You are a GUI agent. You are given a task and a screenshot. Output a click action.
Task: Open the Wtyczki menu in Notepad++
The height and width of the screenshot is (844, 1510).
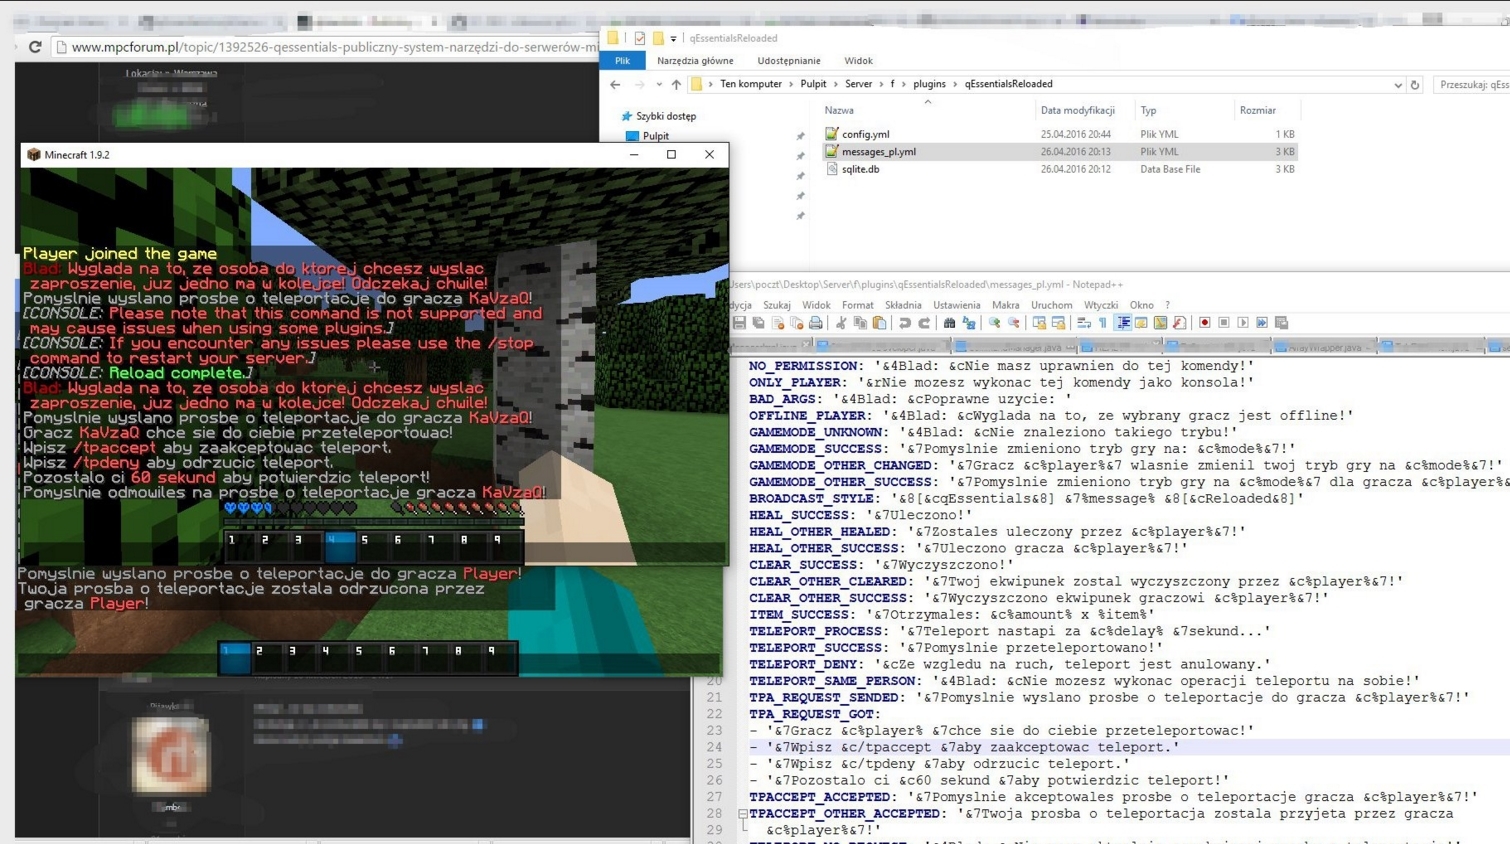tap(1101, 305)
